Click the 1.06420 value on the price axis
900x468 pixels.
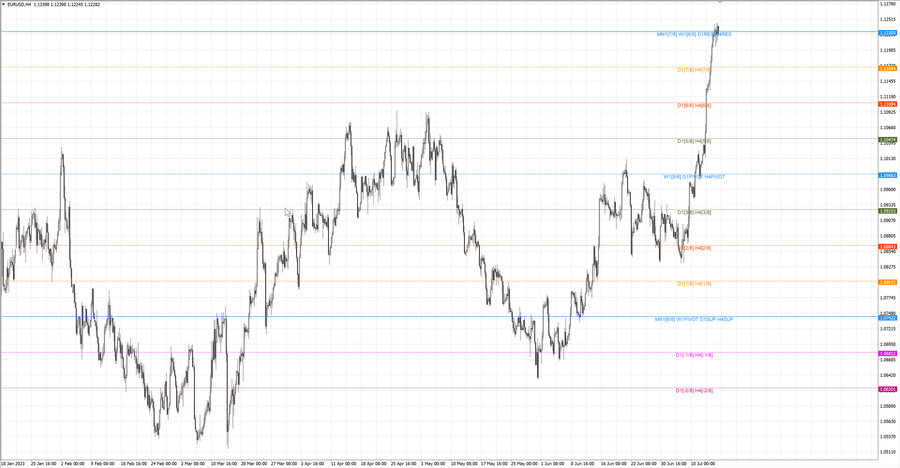pyautogui.click(x=887, y=375)
